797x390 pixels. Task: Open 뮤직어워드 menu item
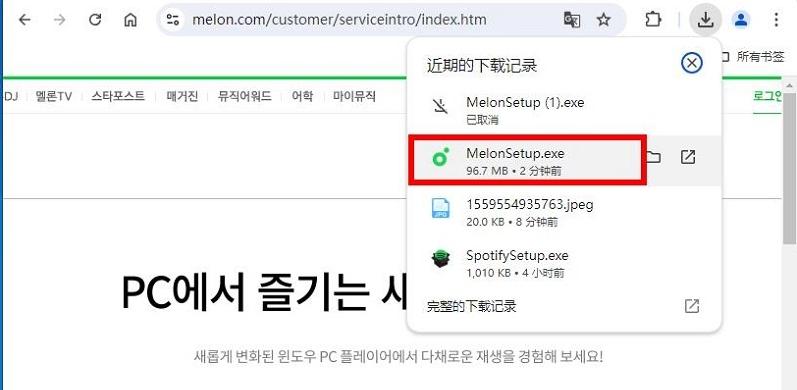244,96
